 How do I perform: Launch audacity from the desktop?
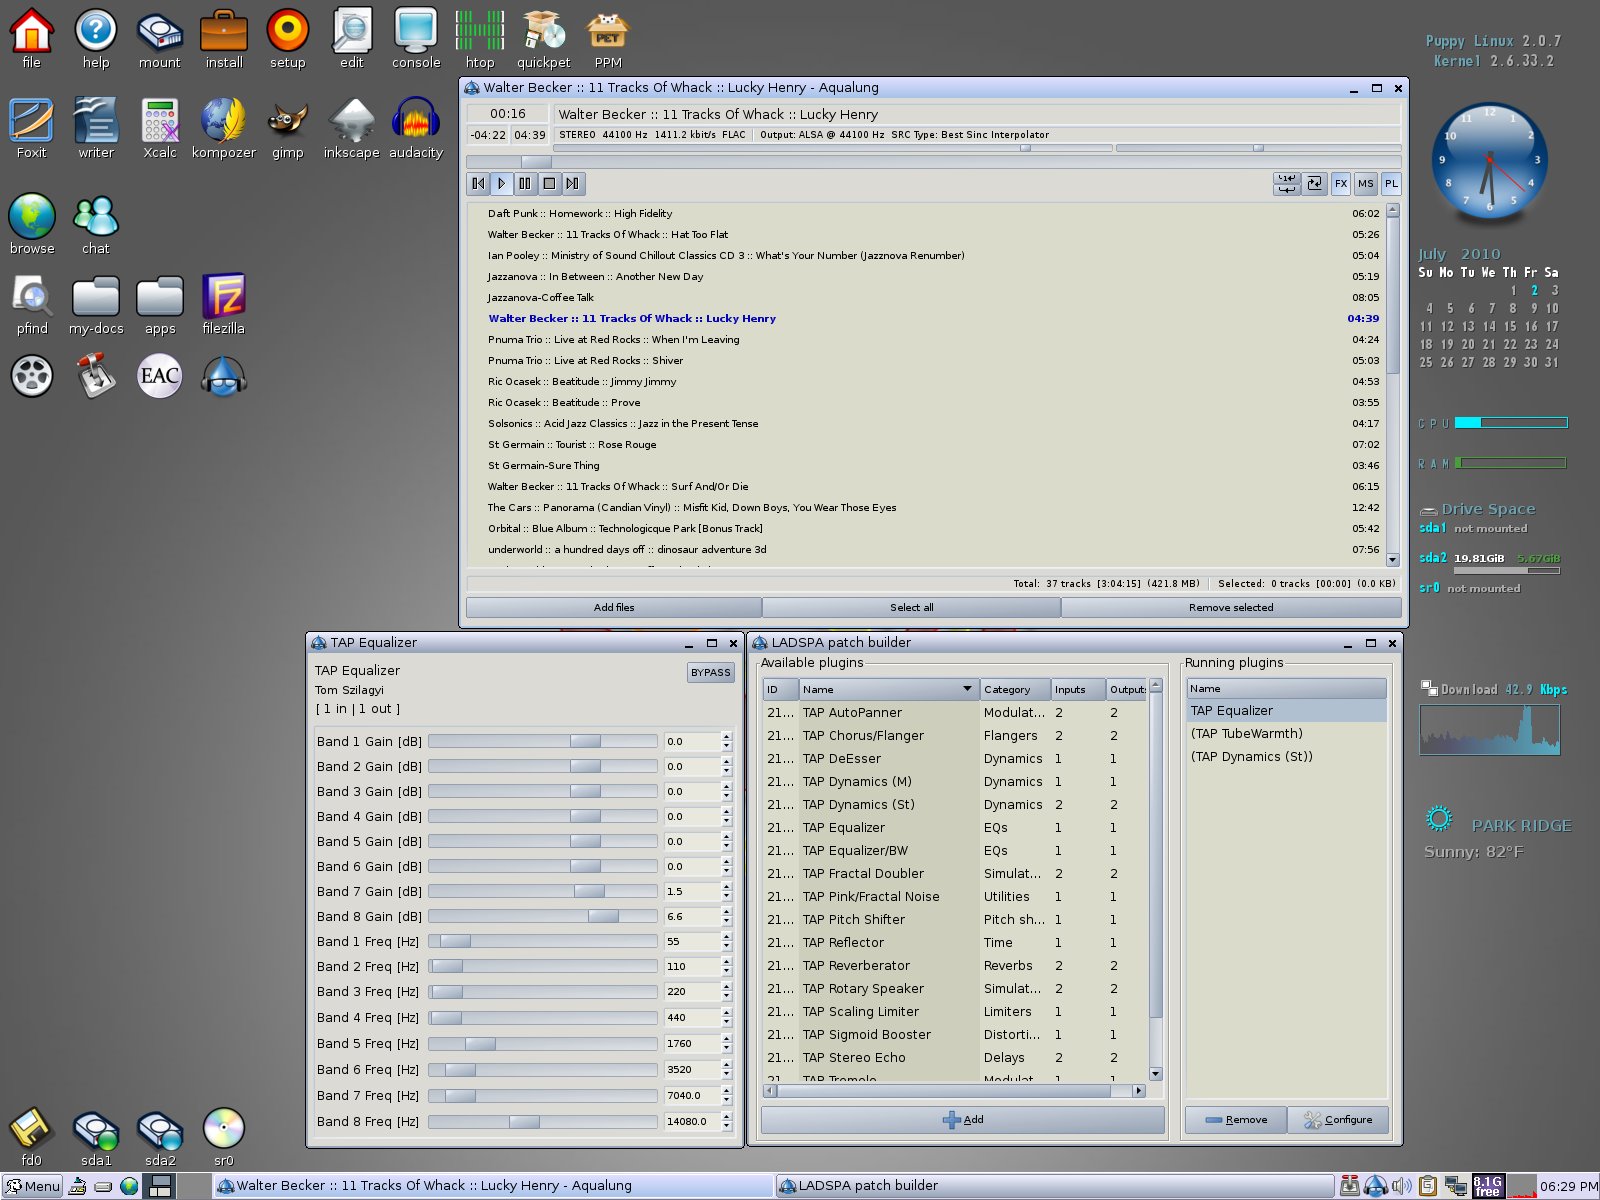pyautogui.click(x=416, y=129)
